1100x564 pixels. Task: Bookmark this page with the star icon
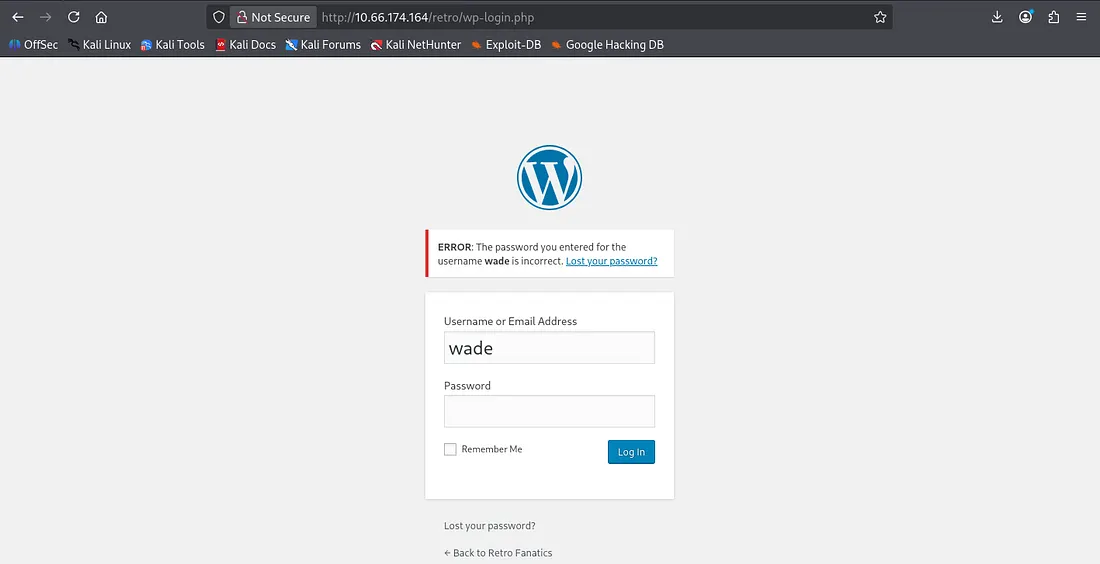[880, 17]
